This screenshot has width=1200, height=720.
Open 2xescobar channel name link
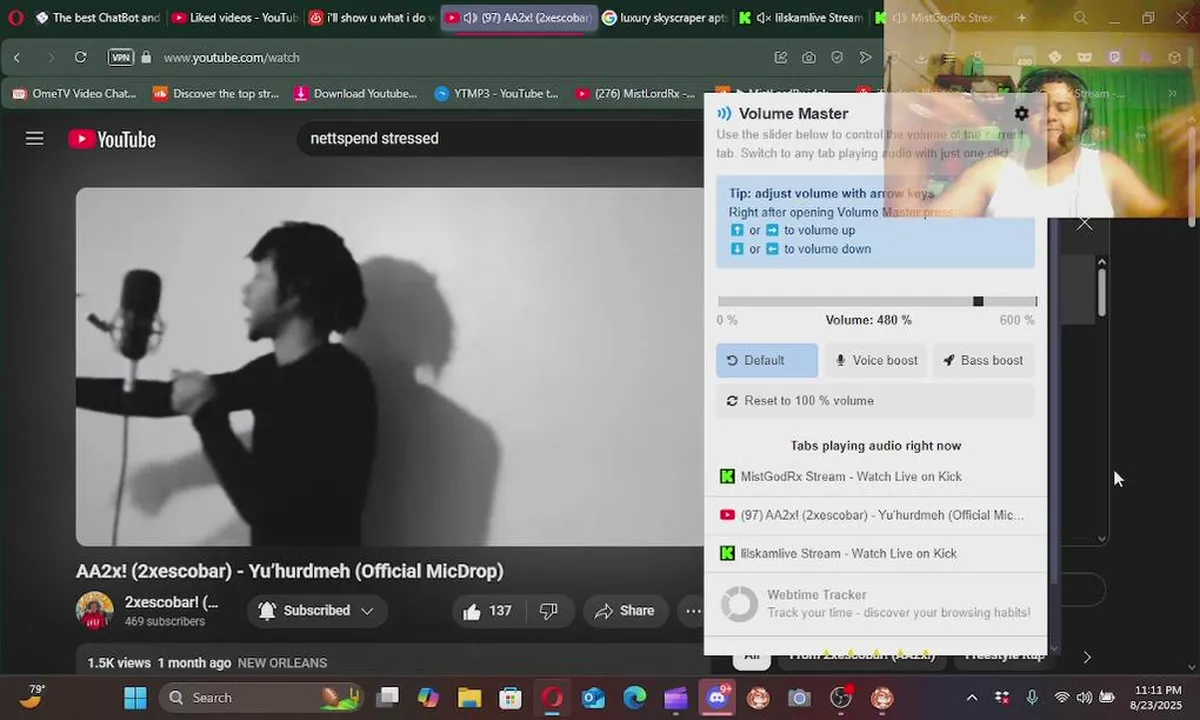tap(171, 602)
